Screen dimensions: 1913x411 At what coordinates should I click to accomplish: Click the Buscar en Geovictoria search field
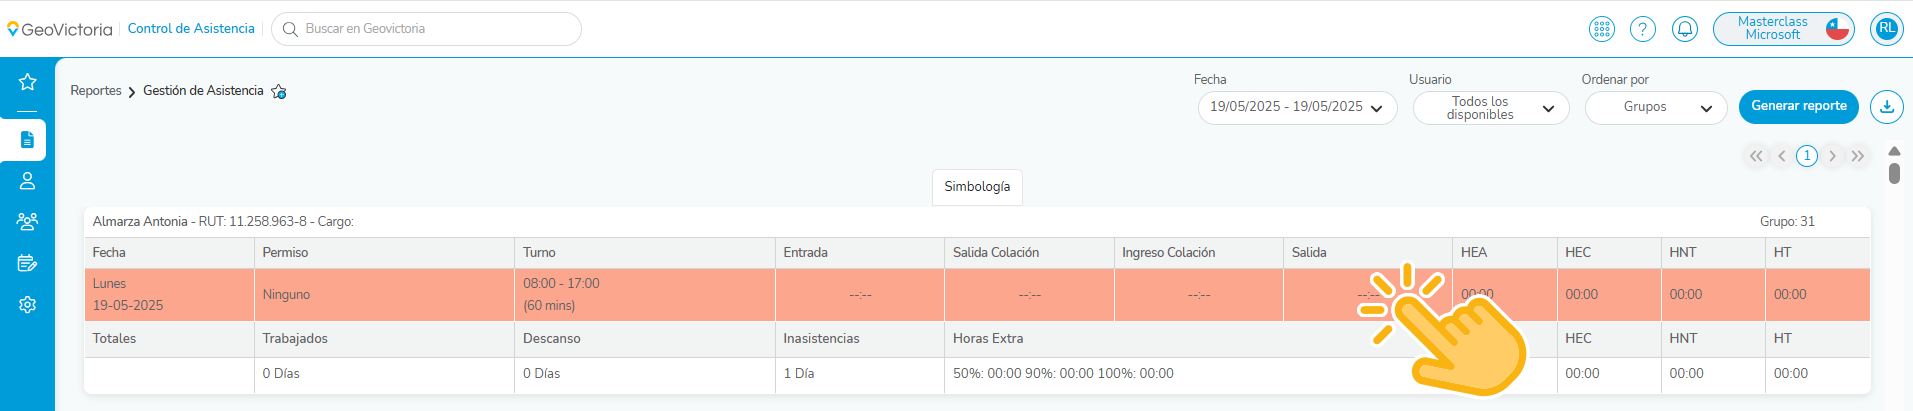tap(427, 29)
